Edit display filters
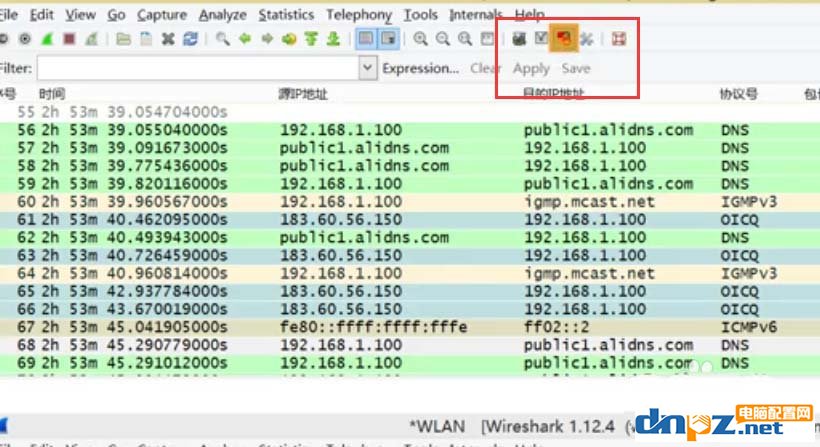Viewport: 820px width, 447px height. pyautogui.click(x=541, y=39)
